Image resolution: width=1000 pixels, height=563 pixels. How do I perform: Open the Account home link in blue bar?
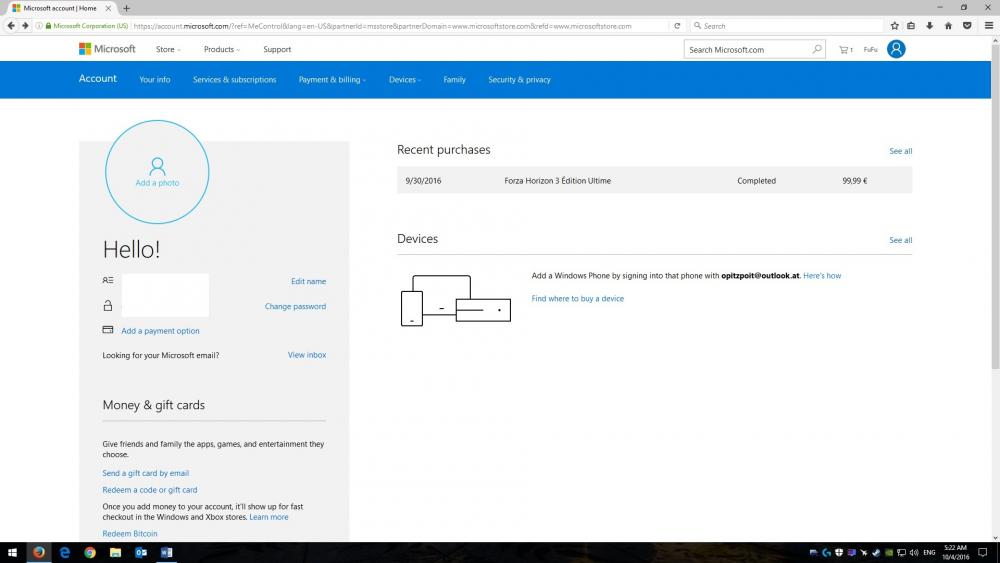[x=98, y=78]
